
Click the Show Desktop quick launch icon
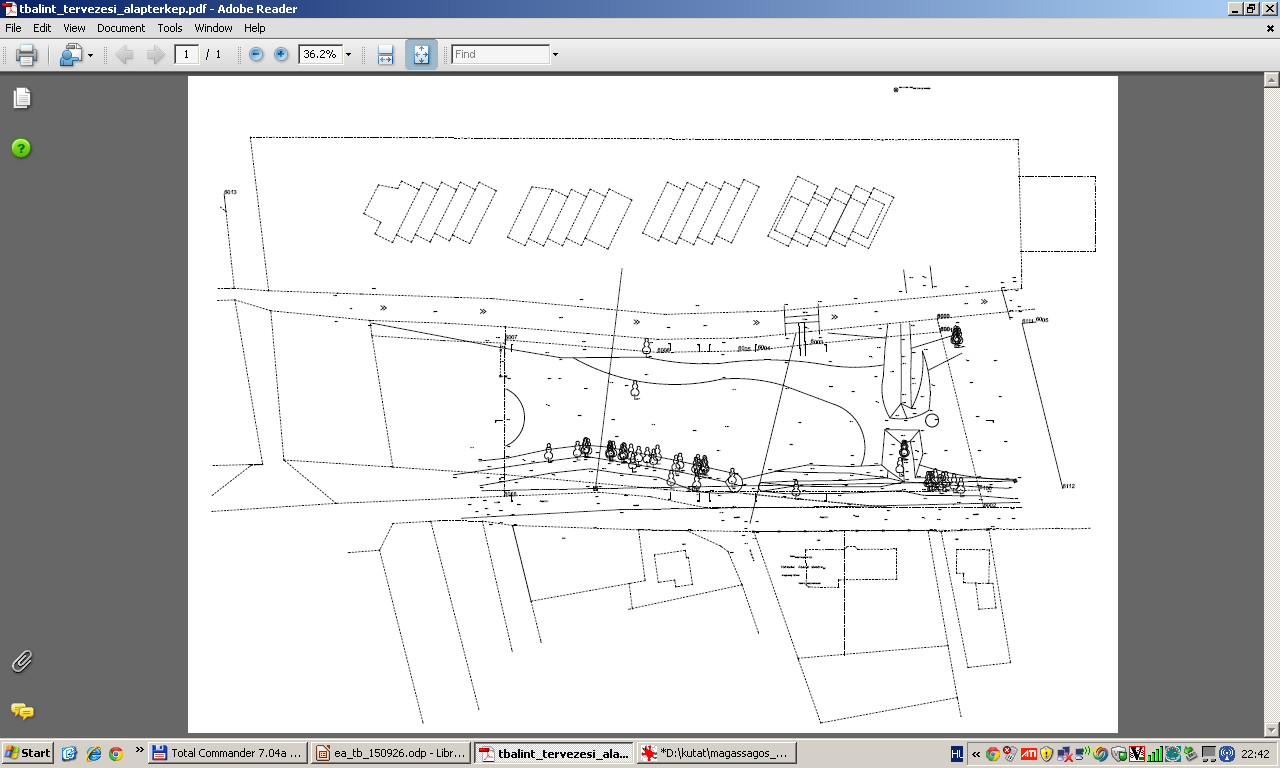[70, 753]
